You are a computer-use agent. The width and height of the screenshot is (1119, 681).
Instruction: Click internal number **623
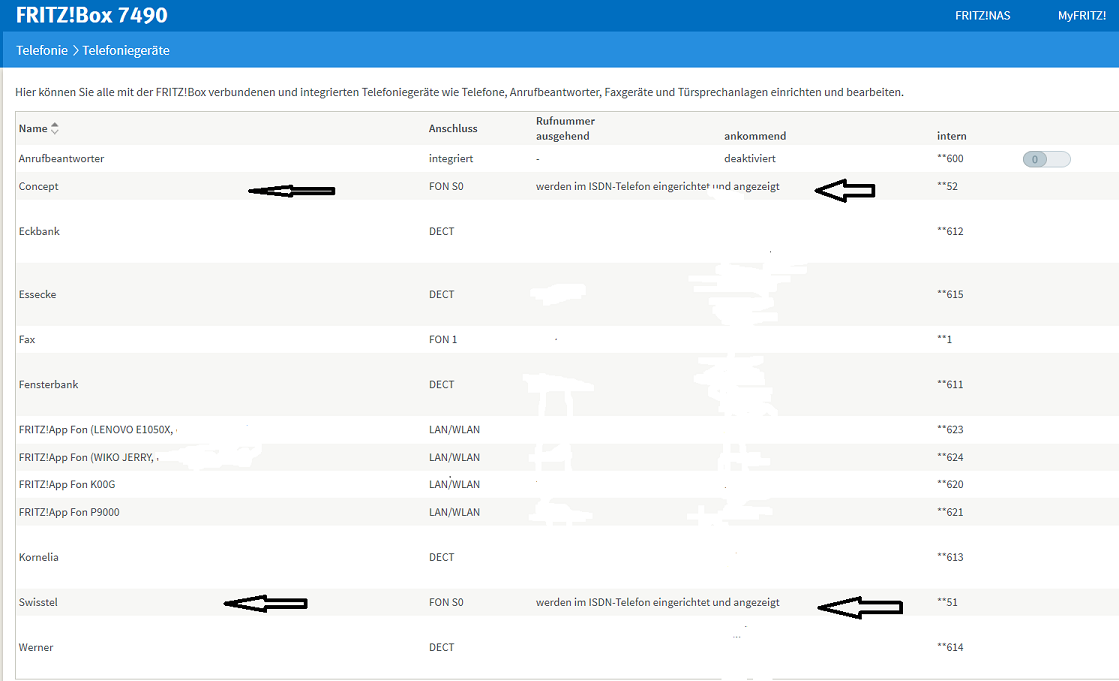pos(950,429)
